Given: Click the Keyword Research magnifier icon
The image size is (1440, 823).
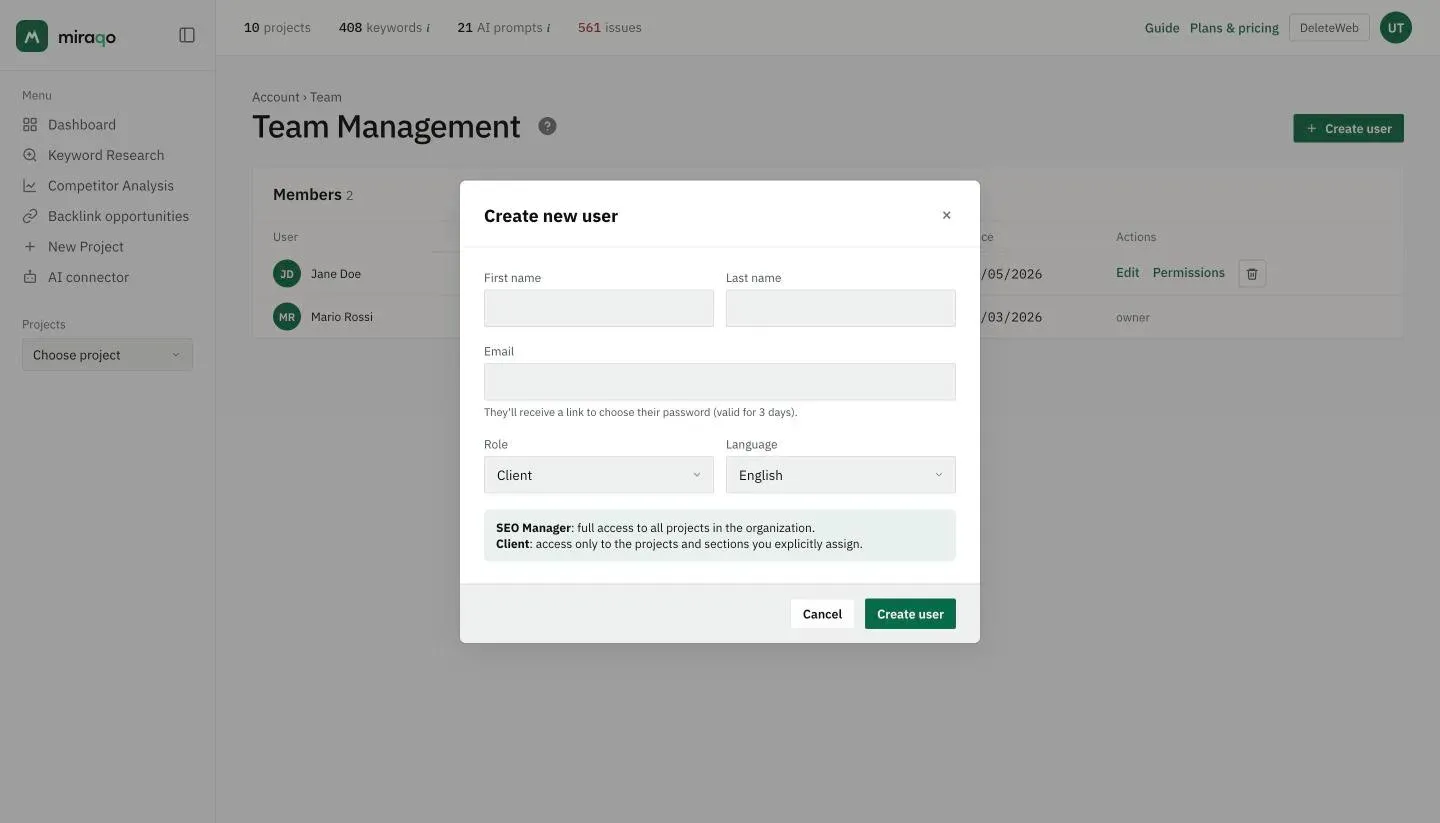Looking at the screenshot, I should coord(30,155).
